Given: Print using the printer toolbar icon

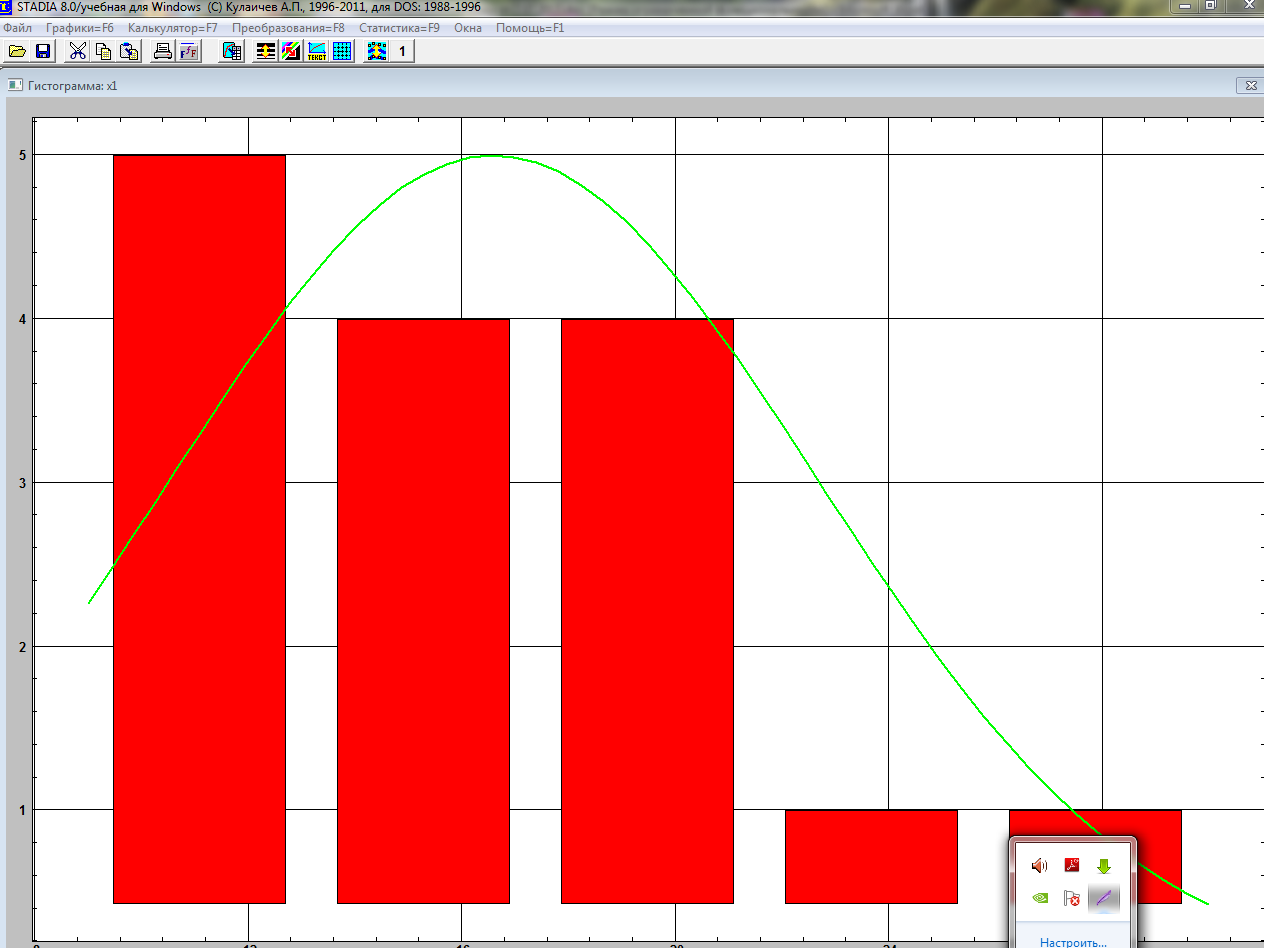Looking at the screenshot, I should pos(163,51).
